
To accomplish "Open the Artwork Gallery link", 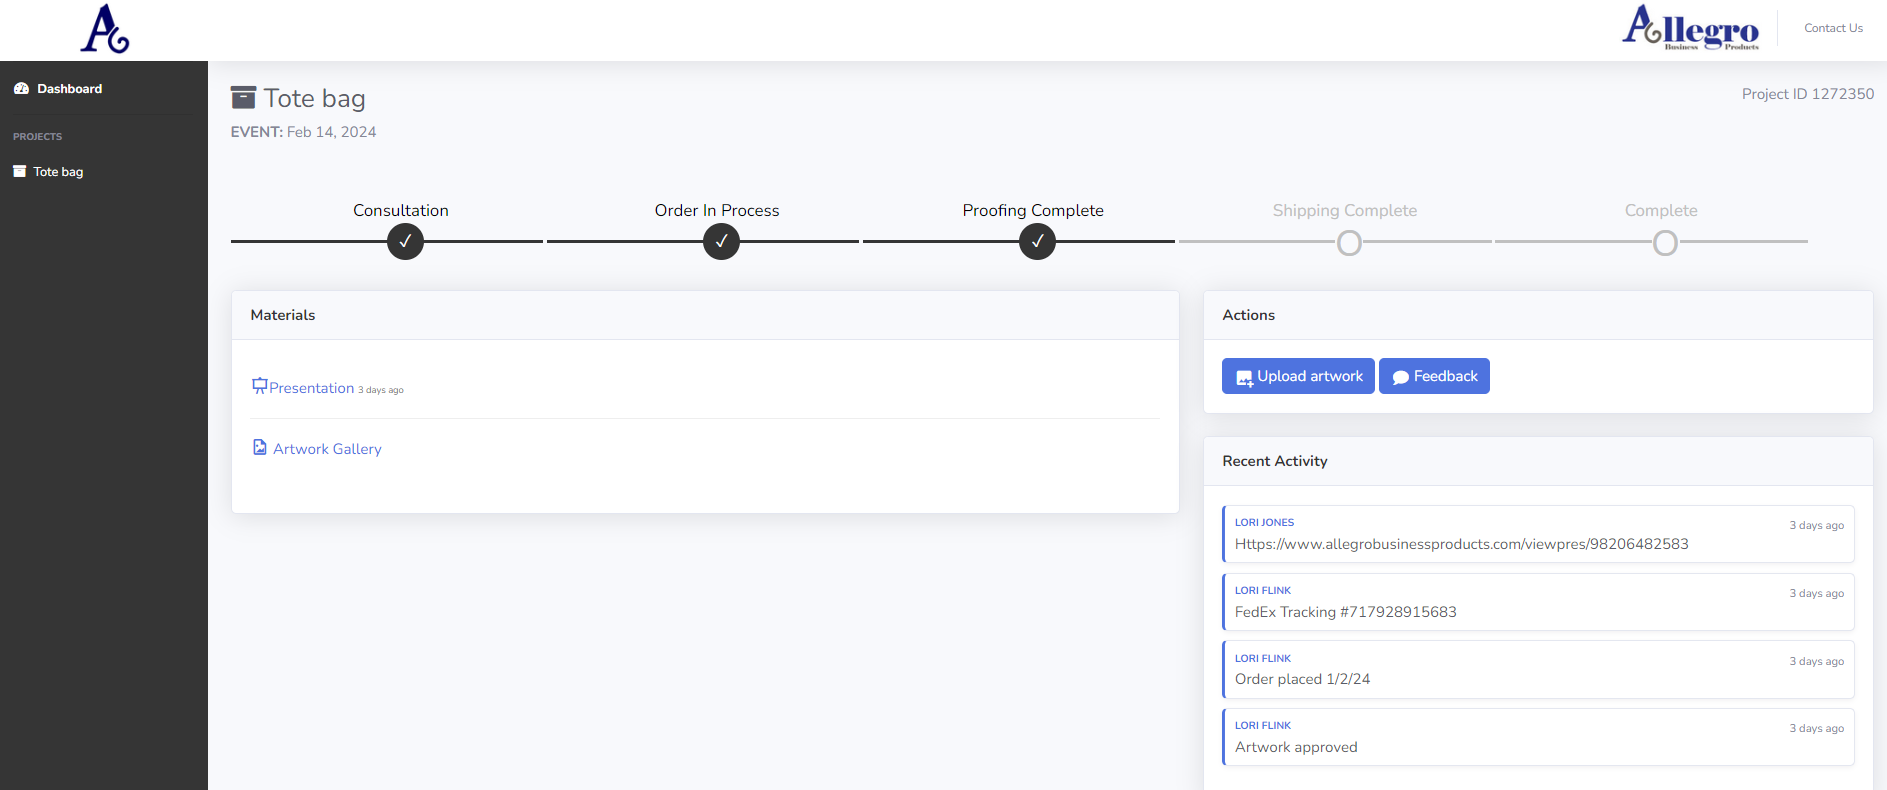I will [327, 449].
